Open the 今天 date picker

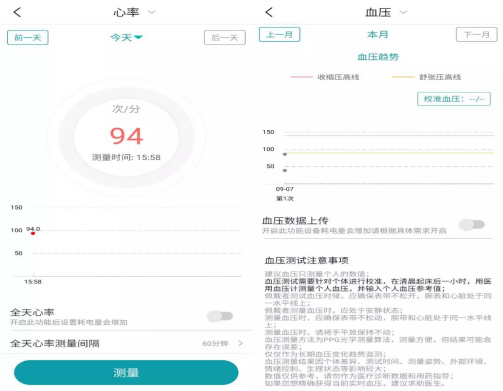[x=126, y=37]
